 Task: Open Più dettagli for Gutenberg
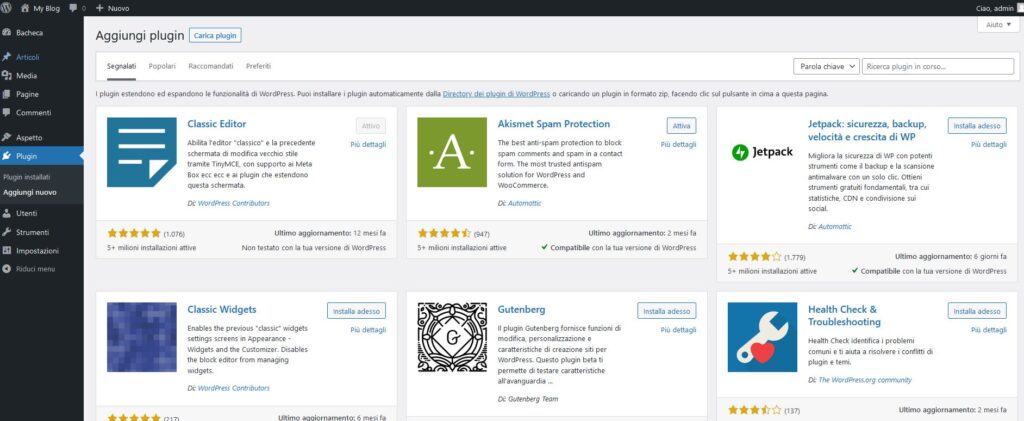[678, 330]
